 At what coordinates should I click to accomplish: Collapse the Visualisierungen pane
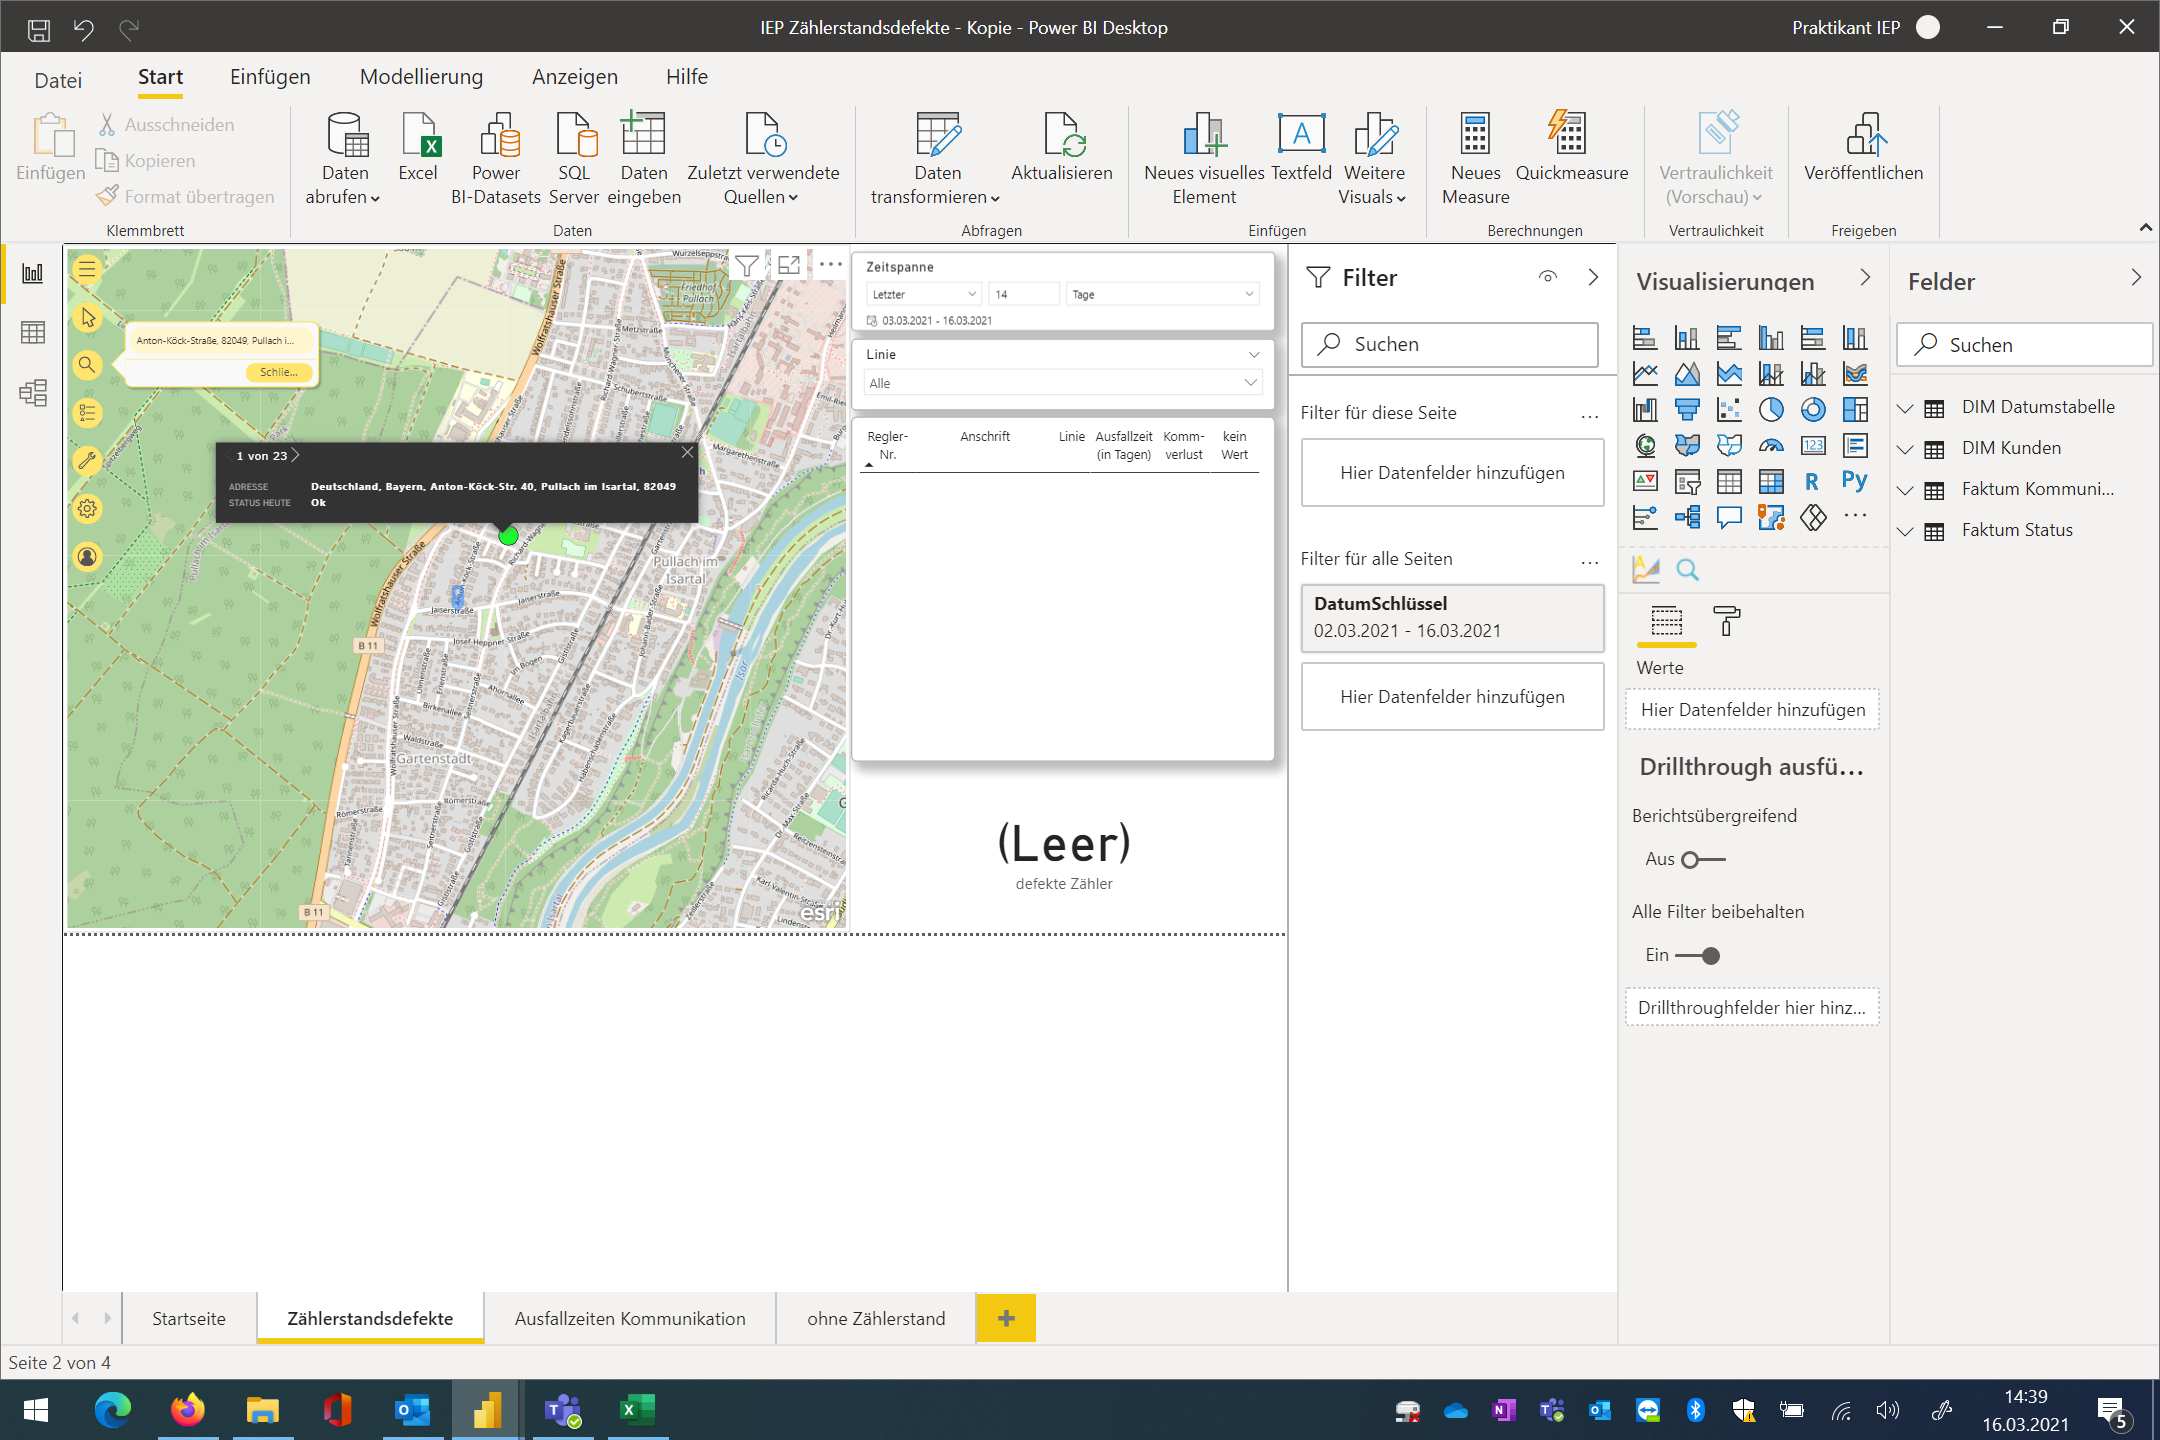click(x=1865, y=278)
